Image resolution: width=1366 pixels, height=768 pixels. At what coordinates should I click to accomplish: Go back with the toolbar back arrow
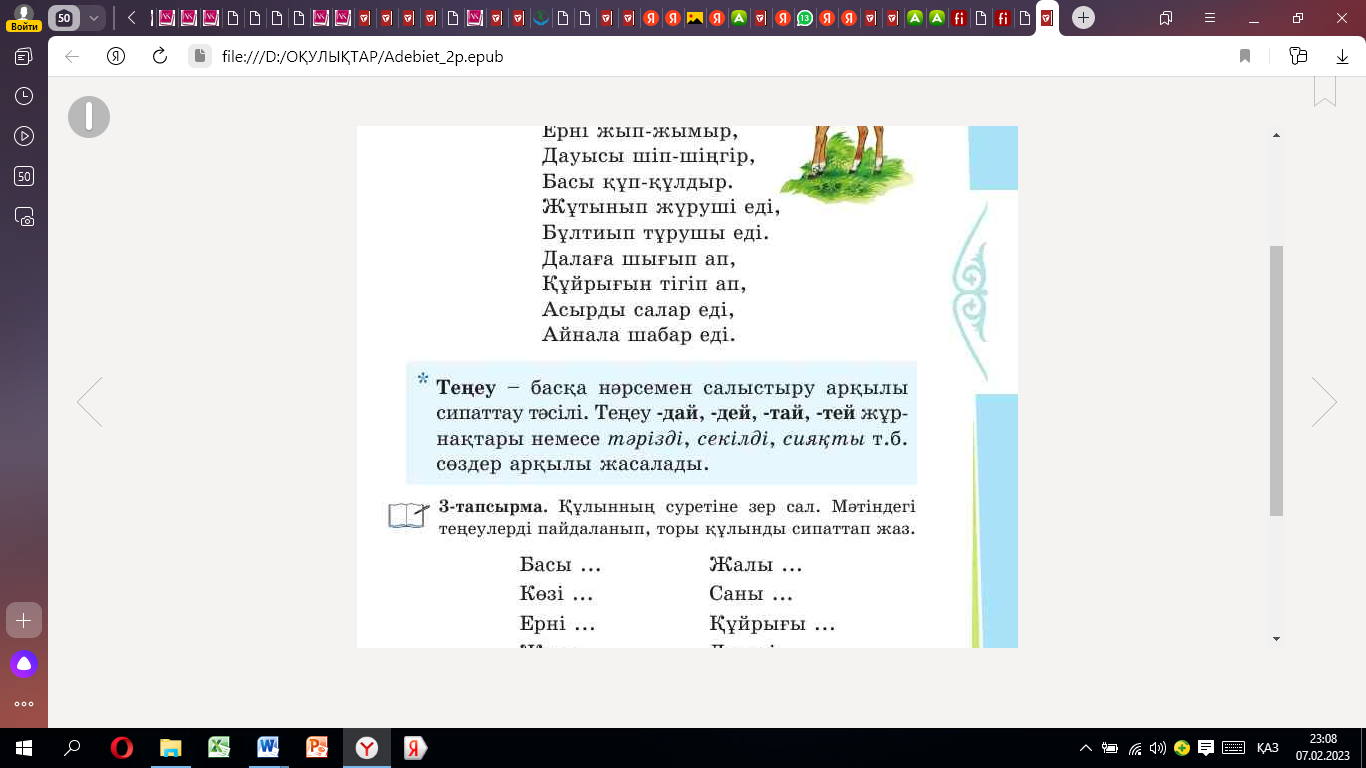(x=72, y=57)
